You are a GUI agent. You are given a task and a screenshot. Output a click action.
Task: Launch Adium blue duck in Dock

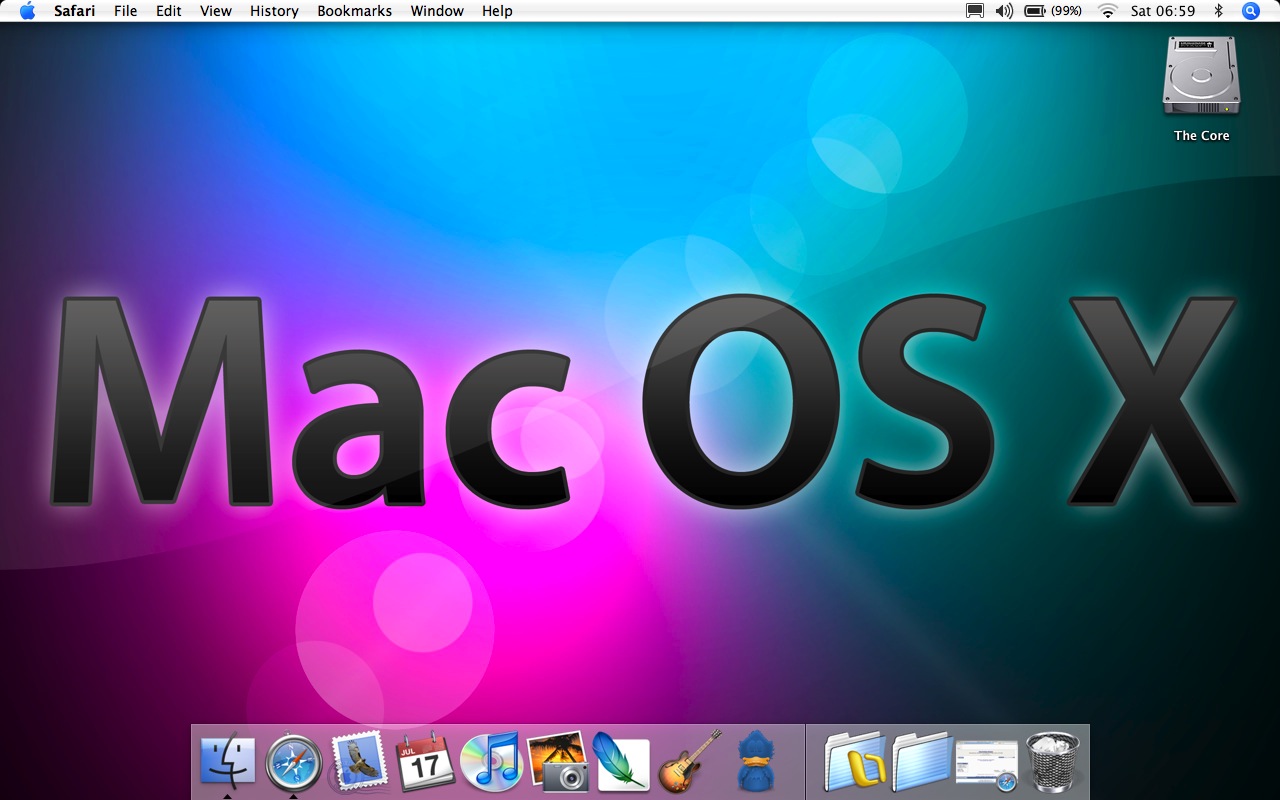pyautogui.click(x=754, y=762)
